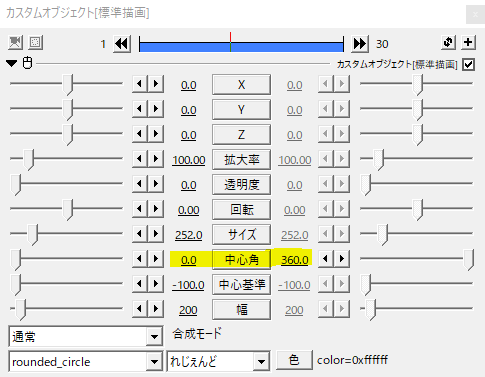Increase left 中心角 value with right arrow
Viewport: 485px width, 377px height.
tap(156, 259)
